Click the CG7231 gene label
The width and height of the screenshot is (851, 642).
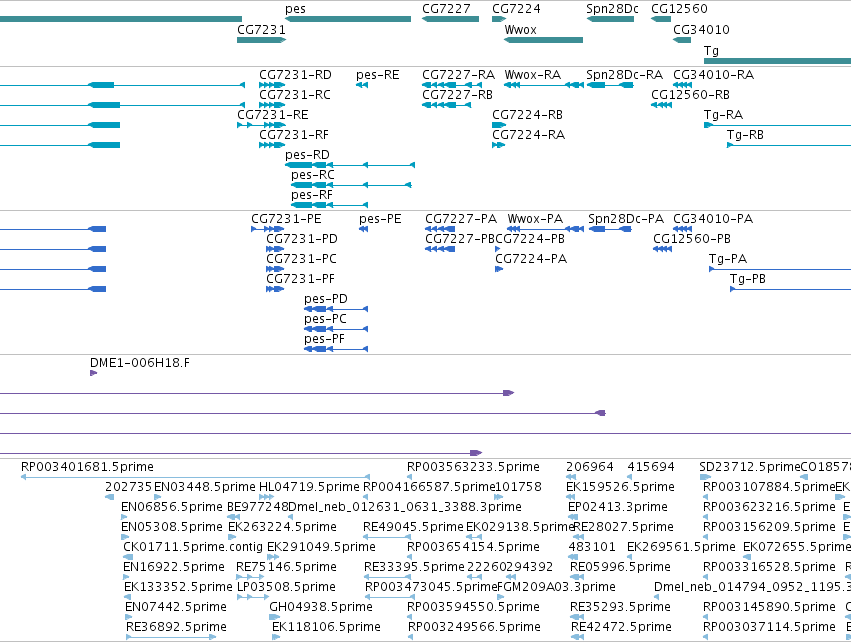point(261,30)
